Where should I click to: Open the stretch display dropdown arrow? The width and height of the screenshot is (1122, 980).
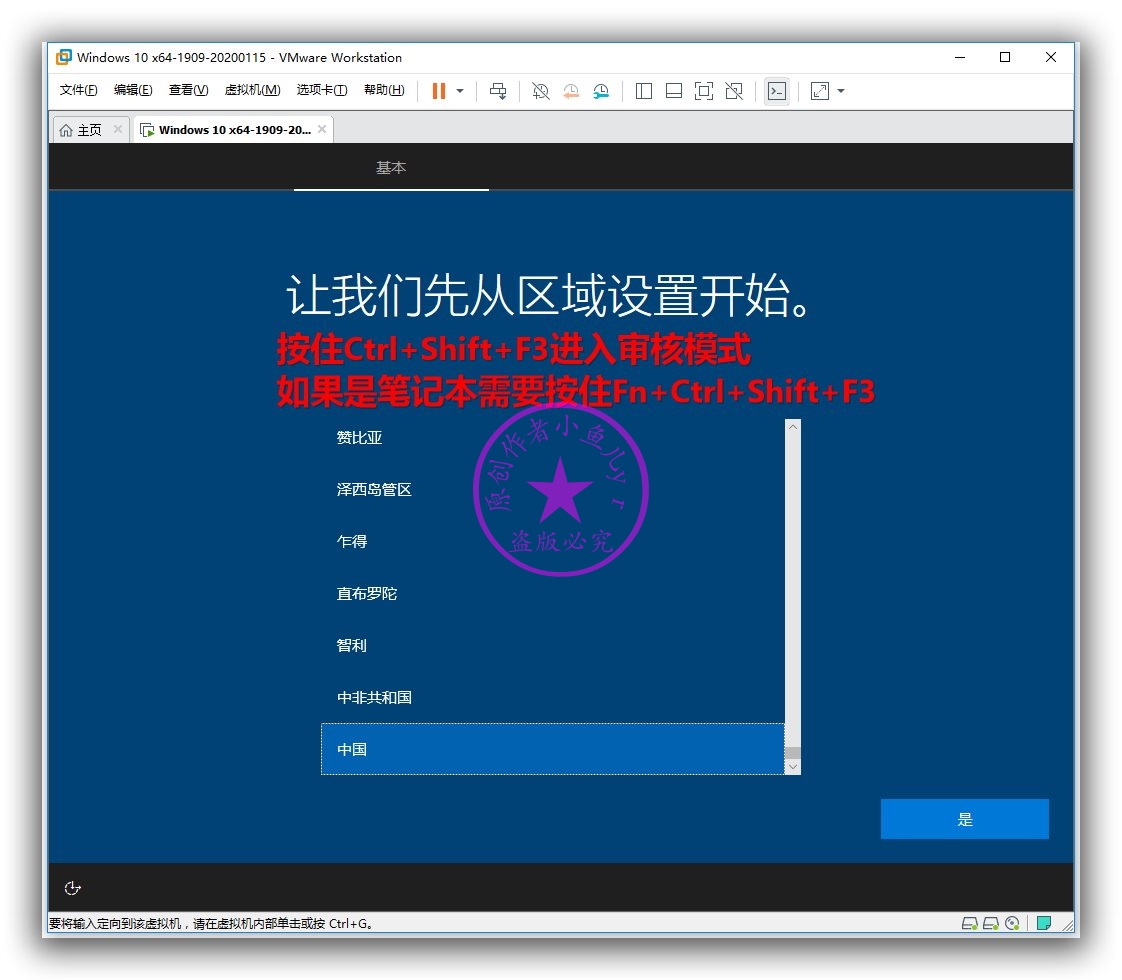(841, 91)
